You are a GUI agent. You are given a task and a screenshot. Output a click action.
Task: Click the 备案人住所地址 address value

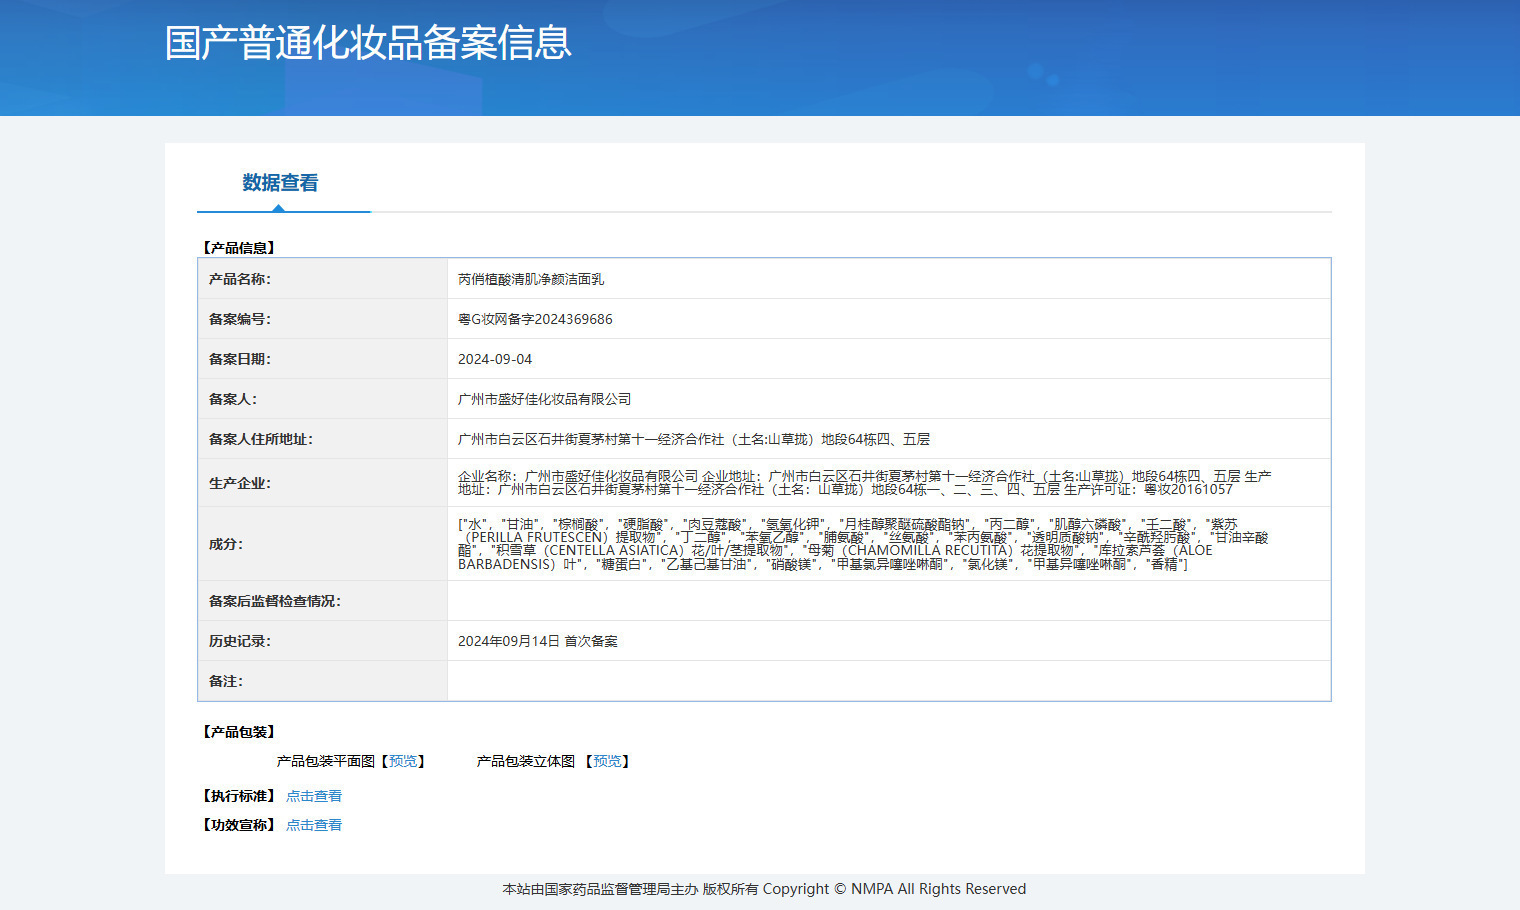(x=694, y=439)
